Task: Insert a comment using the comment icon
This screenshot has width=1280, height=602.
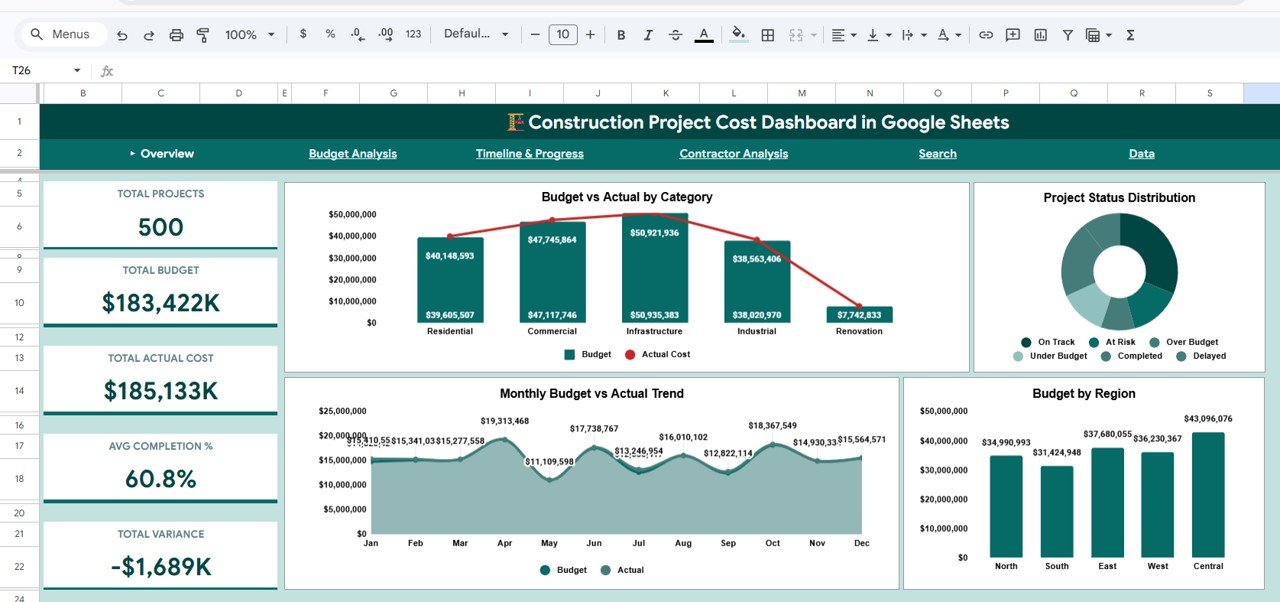Action: pyautogui.click(x=1012, y=34)
